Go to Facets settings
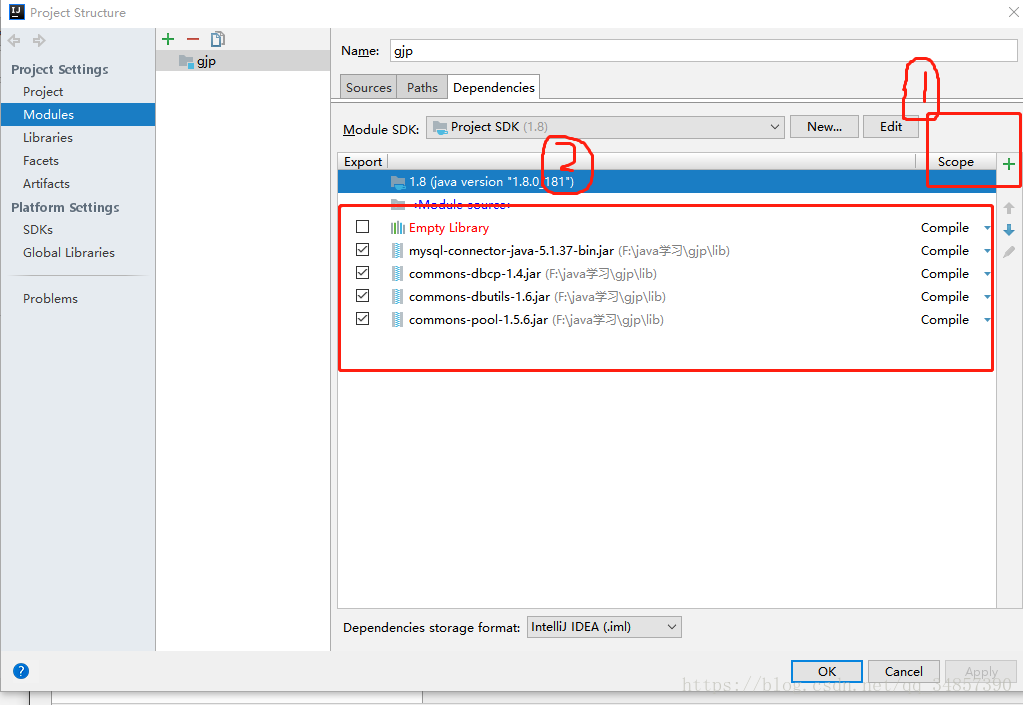Image resolution: width=1023 pixels, height=705 pixels. tap(40, 160)
